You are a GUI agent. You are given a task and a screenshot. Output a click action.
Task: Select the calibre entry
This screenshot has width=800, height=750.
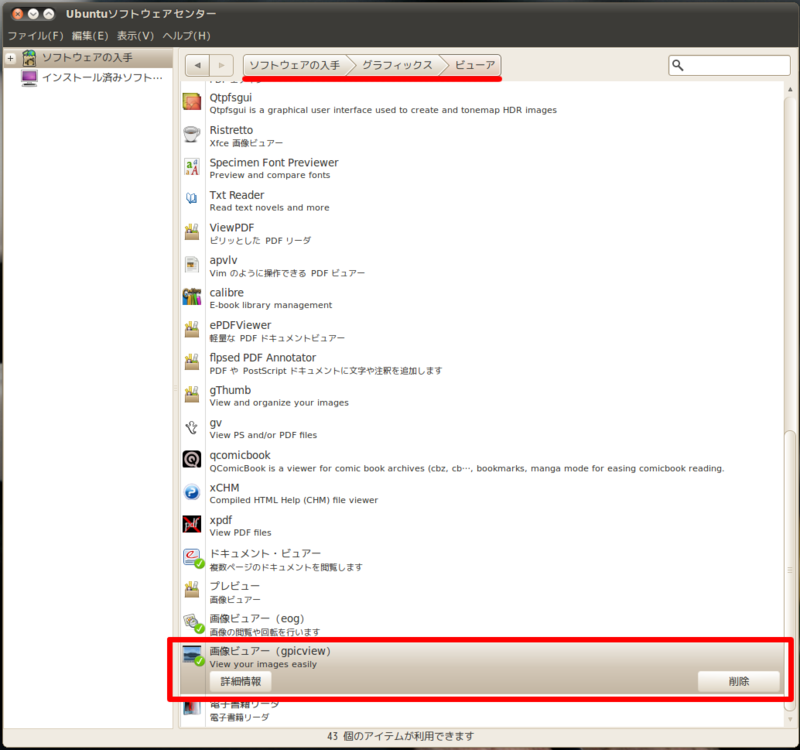coord(482,298)
